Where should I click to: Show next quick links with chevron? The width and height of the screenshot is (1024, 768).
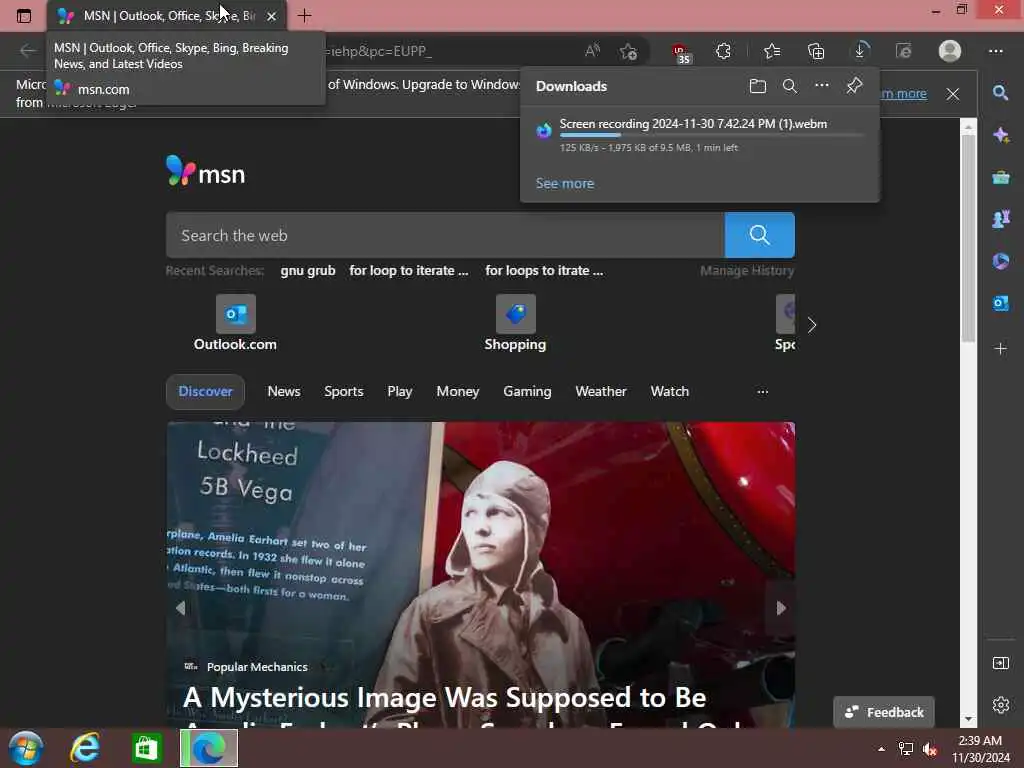point(812,325)
